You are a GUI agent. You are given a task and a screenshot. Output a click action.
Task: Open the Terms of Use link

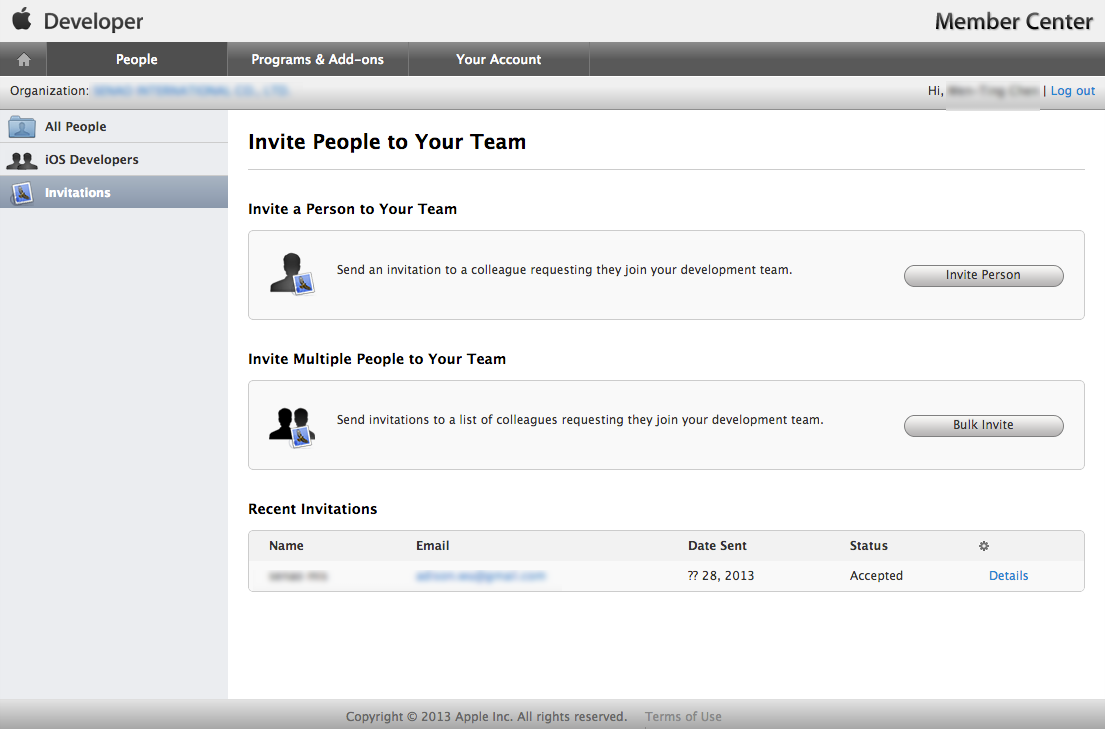683,716
